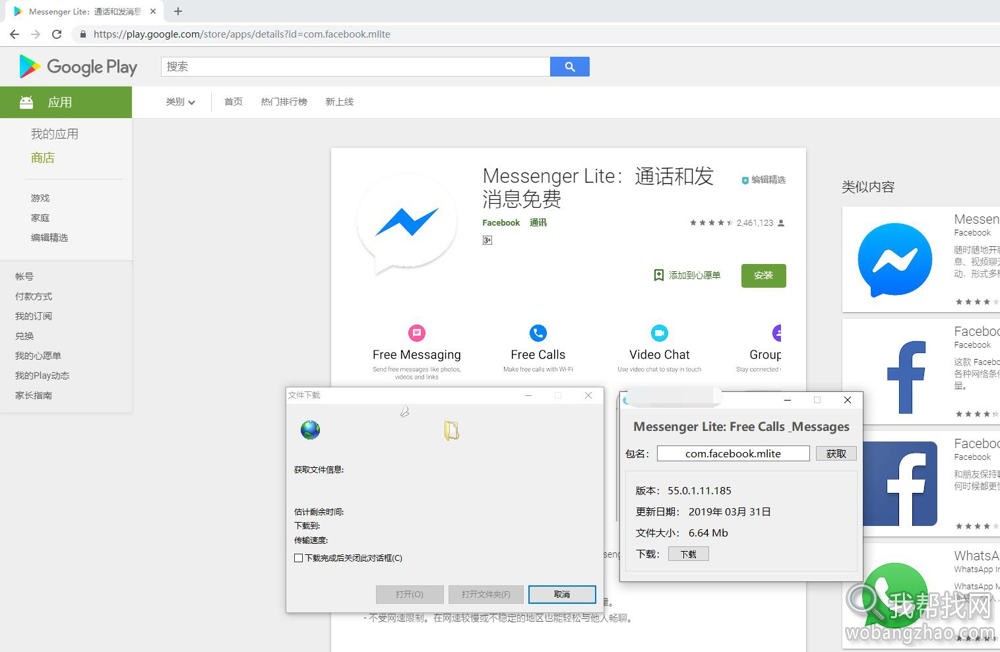The image size is (1000, 652).
Task: Click the purple Group feature icon
Action: coord(777,333)
